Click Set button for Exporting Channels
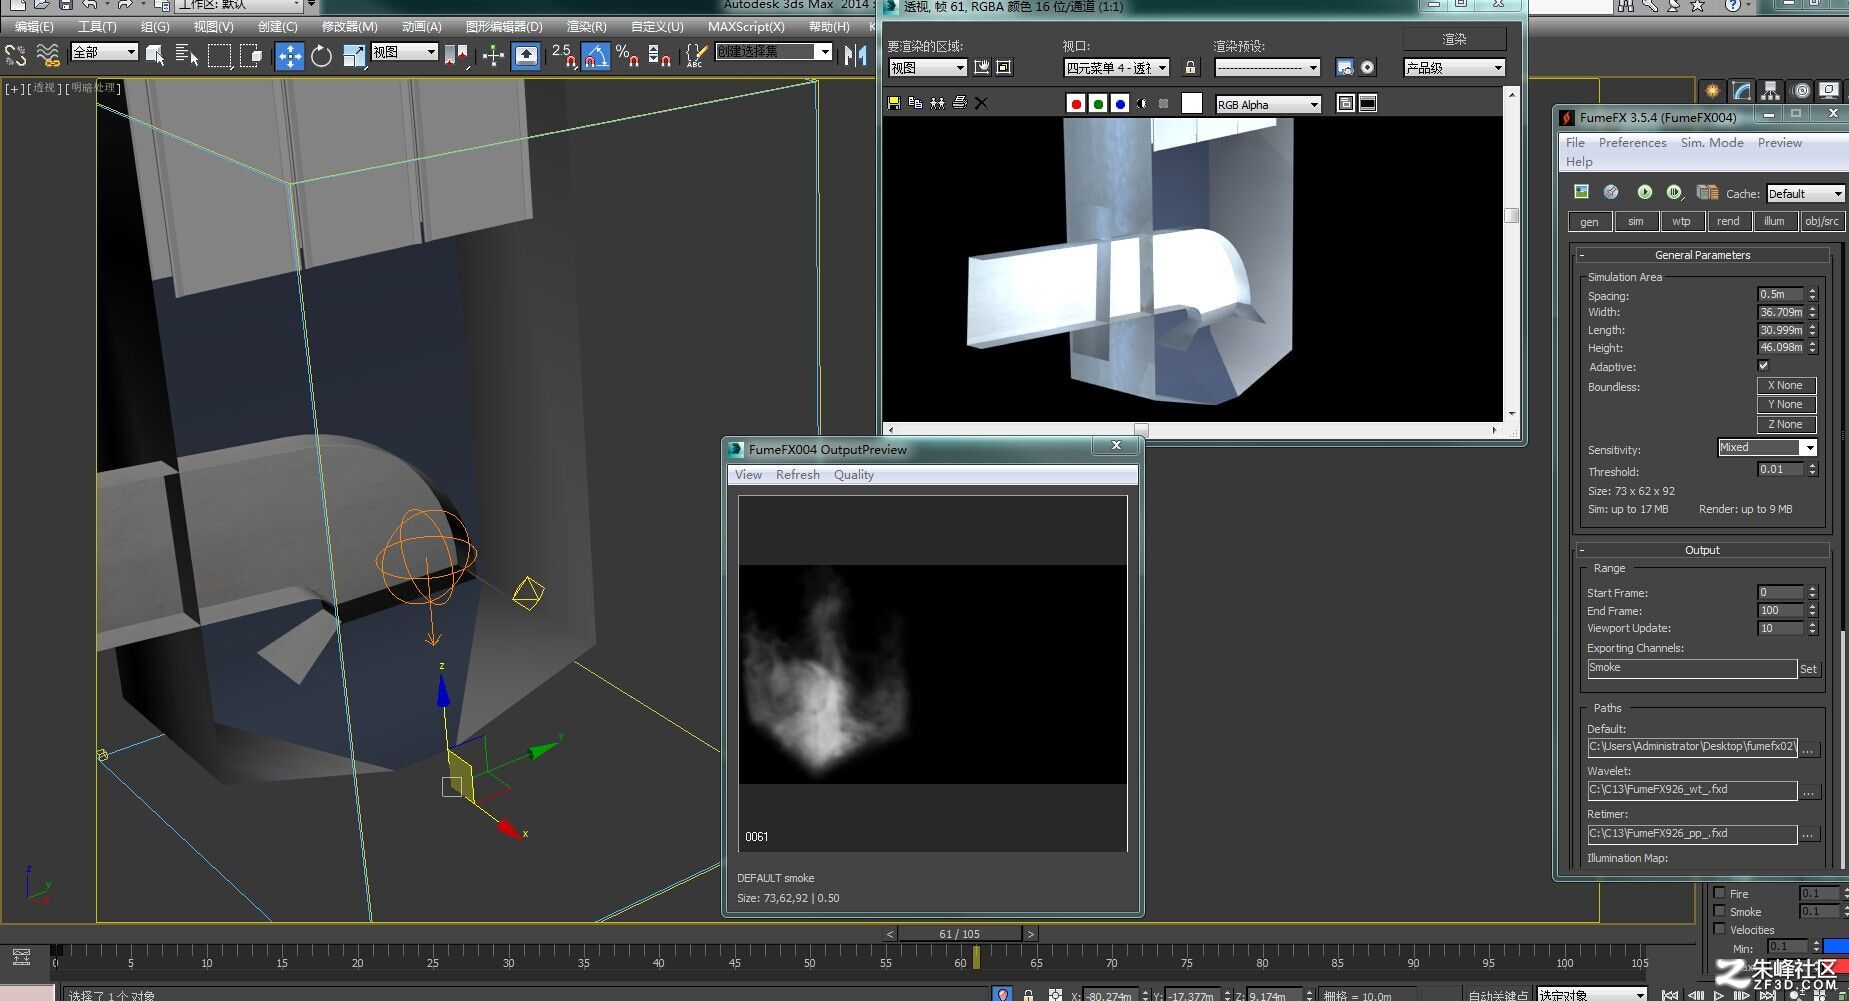This screenshot has width=1849, height=1001. (x=1809, y=669)
